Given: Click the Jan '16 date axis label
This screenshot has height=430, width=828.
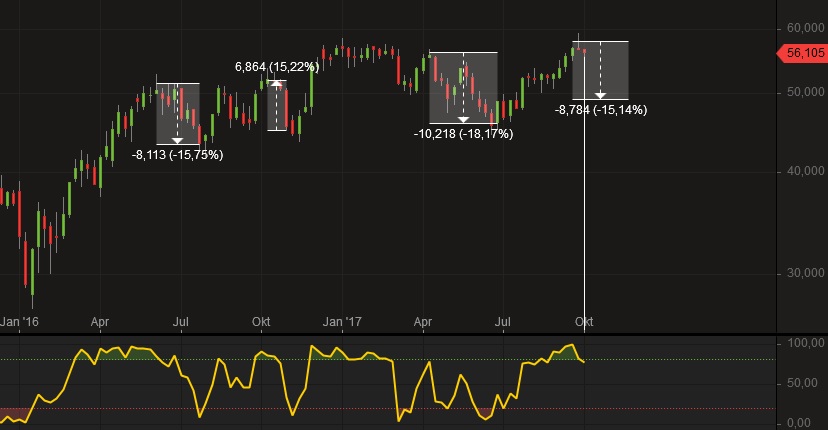Looking at the screenshot, I should pyautogui.click(x=19, y=321).
